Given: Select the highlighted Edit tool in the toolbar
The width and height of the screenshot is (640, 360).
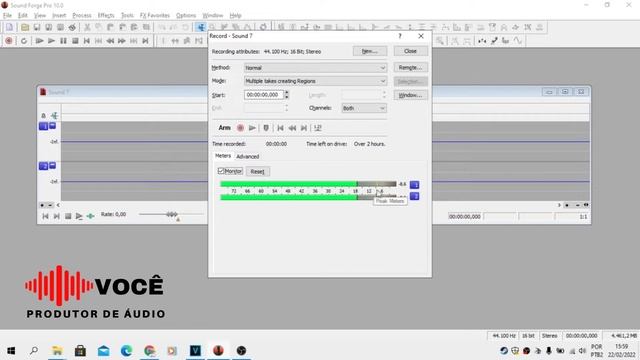Looking at the screenshot, I should pos(201,27).
